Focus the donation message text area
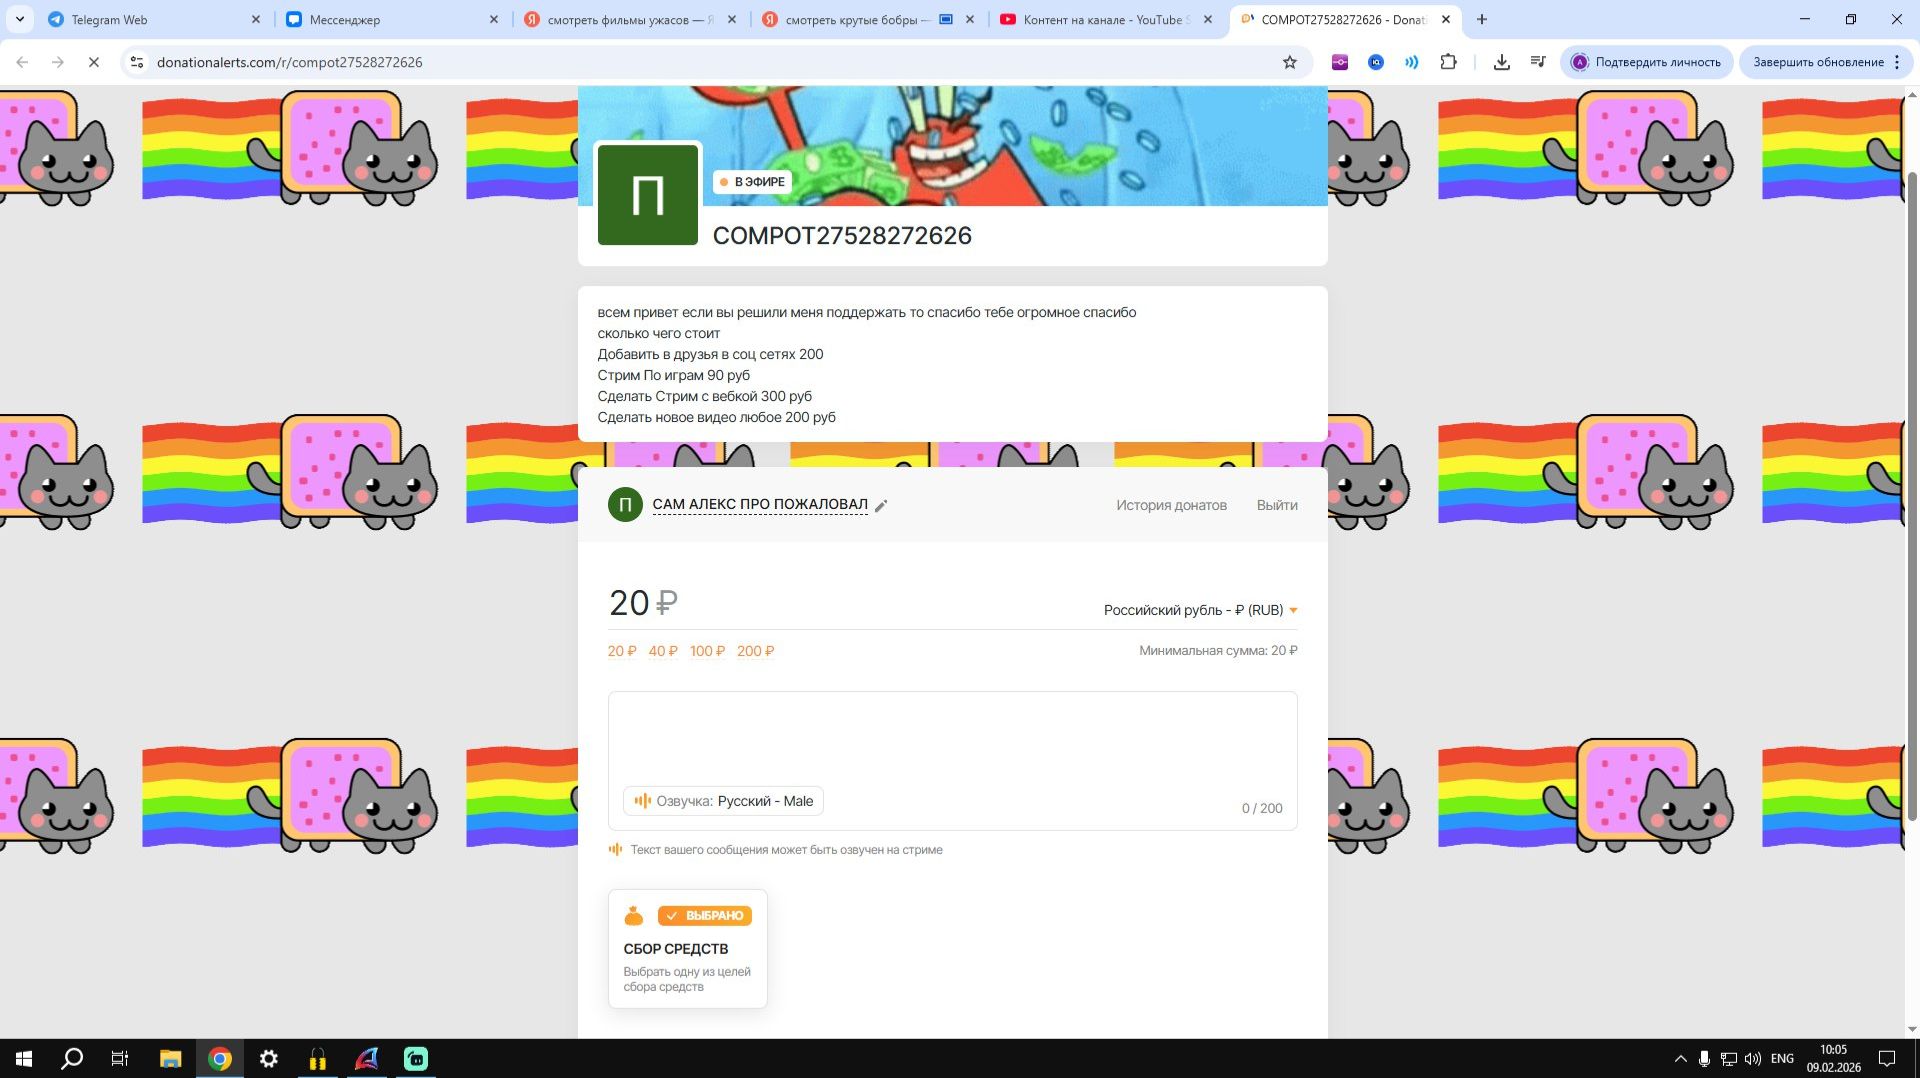Image resolution: width=1920 pixels, height=1078 pixels. [953, 760]
